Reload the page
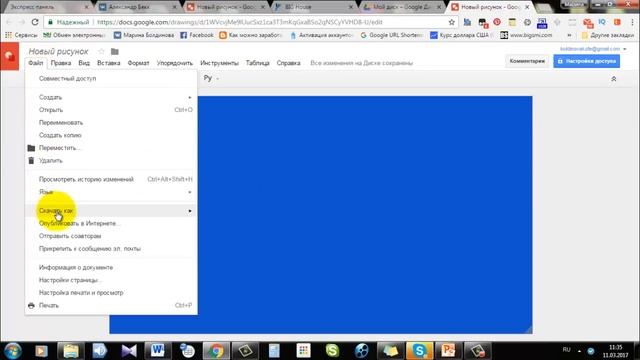This screenshot has width=640, height=360. click(x=35, y=22)
